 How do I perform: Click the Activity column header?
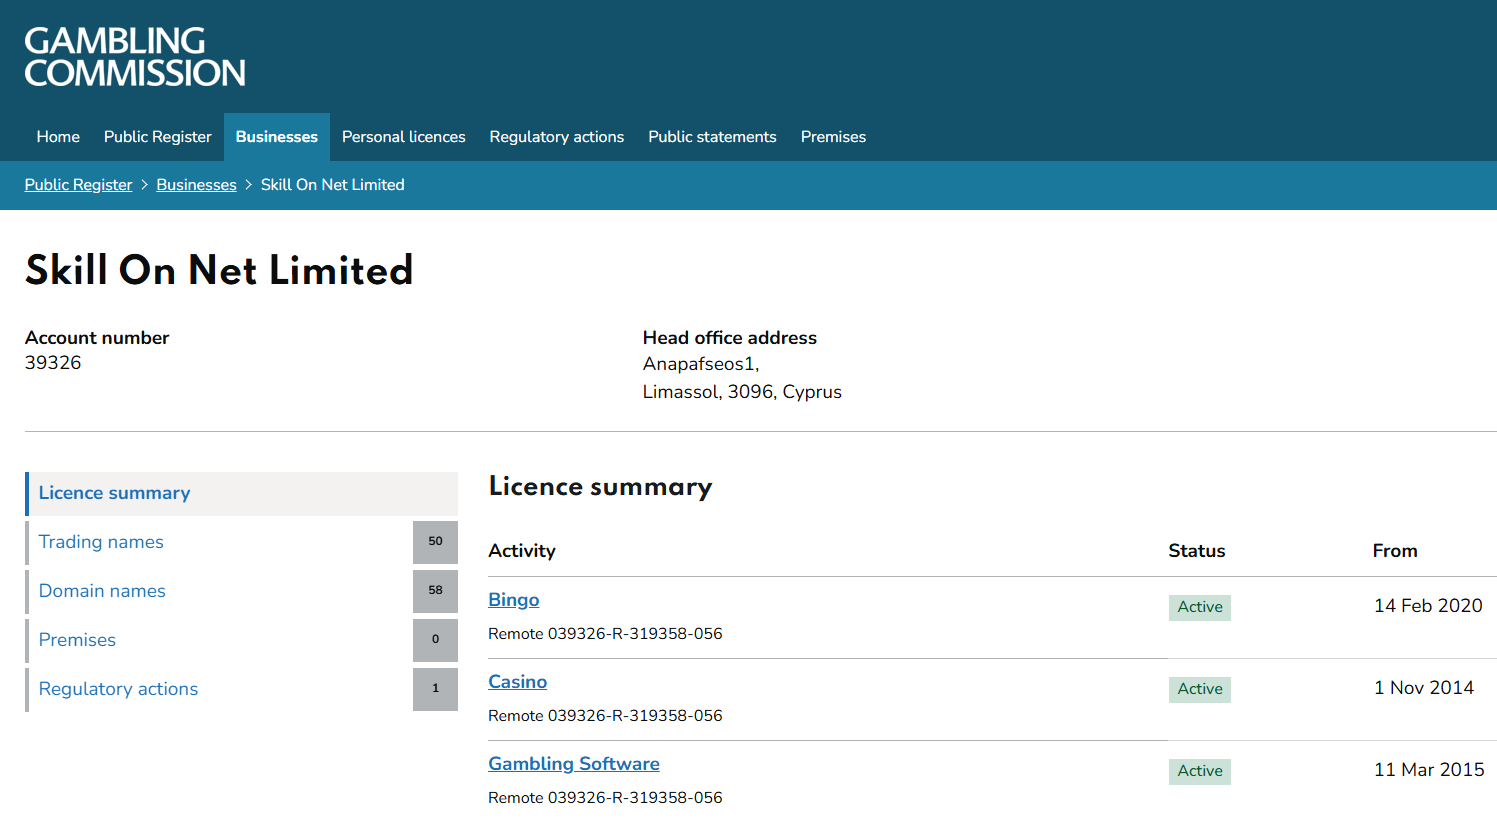point(522,551)
